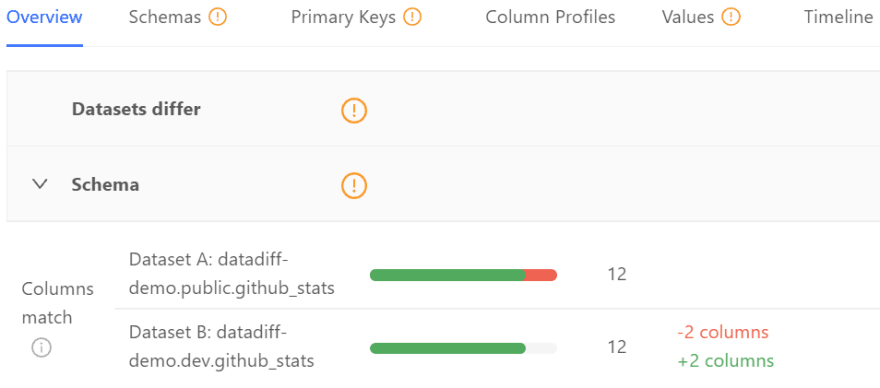The image size is (880, 388).
Task: Click the warning icon next to Datasets differ
Action: [x=354, y=110]
